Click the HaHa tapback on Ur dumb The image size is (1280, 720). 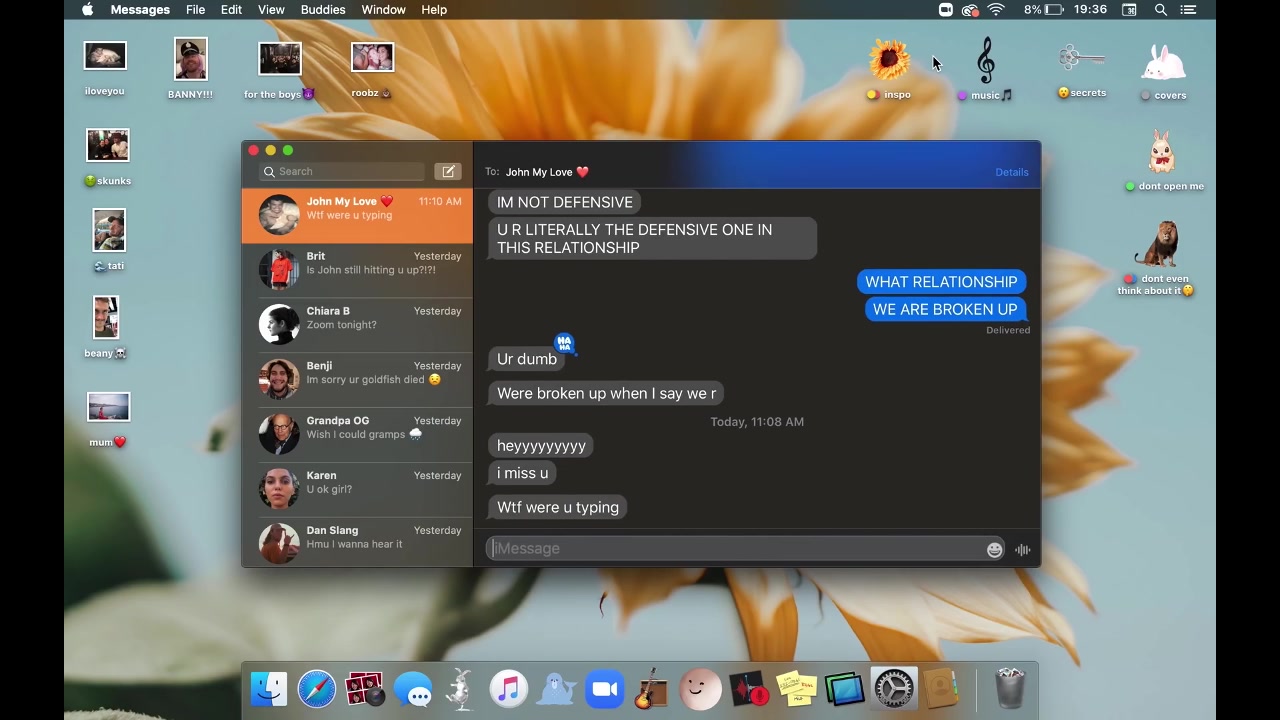click(x=564, y=344)
